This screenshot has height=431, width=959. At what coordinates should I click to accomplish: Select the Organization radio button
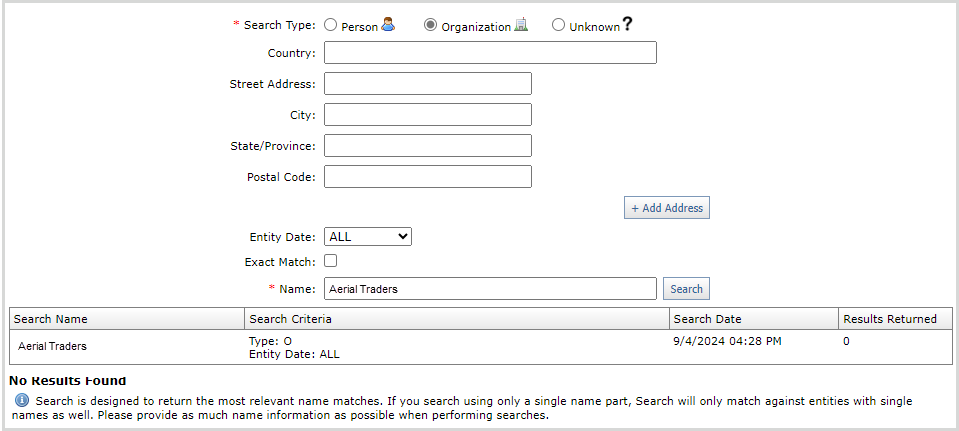[431, 26]
